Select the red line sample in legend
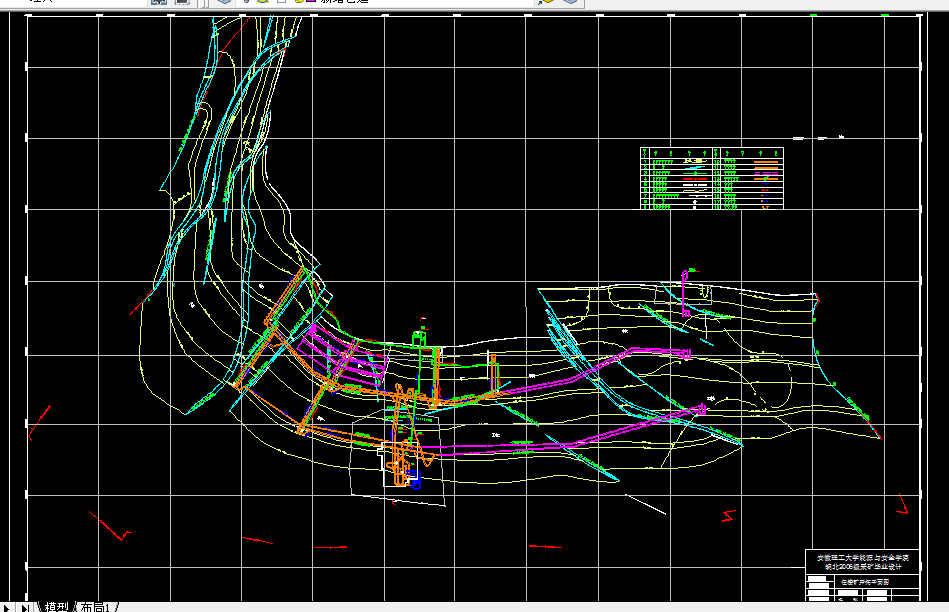The width and height of the screenshot is (949, 612). [x=695, y=179]
